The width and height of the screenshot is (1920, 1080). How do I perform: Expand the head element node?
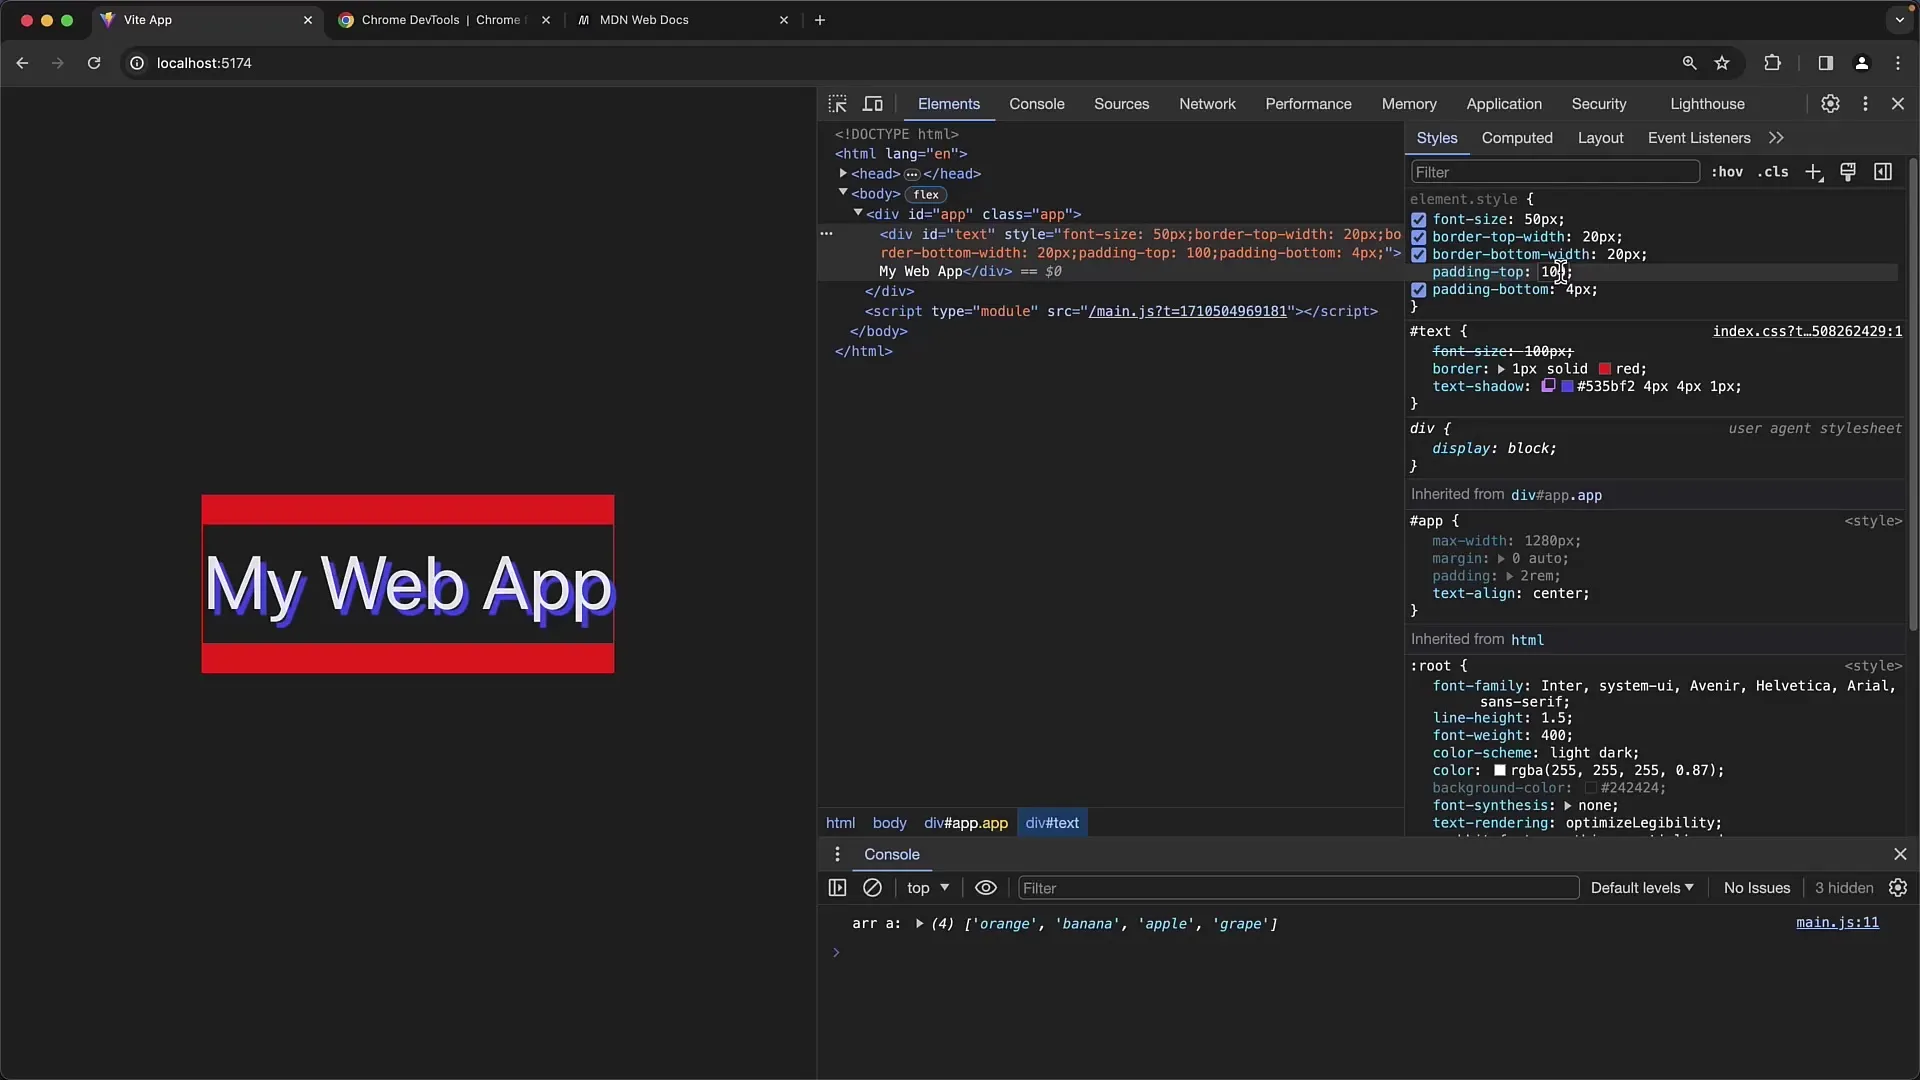(843, 173)
